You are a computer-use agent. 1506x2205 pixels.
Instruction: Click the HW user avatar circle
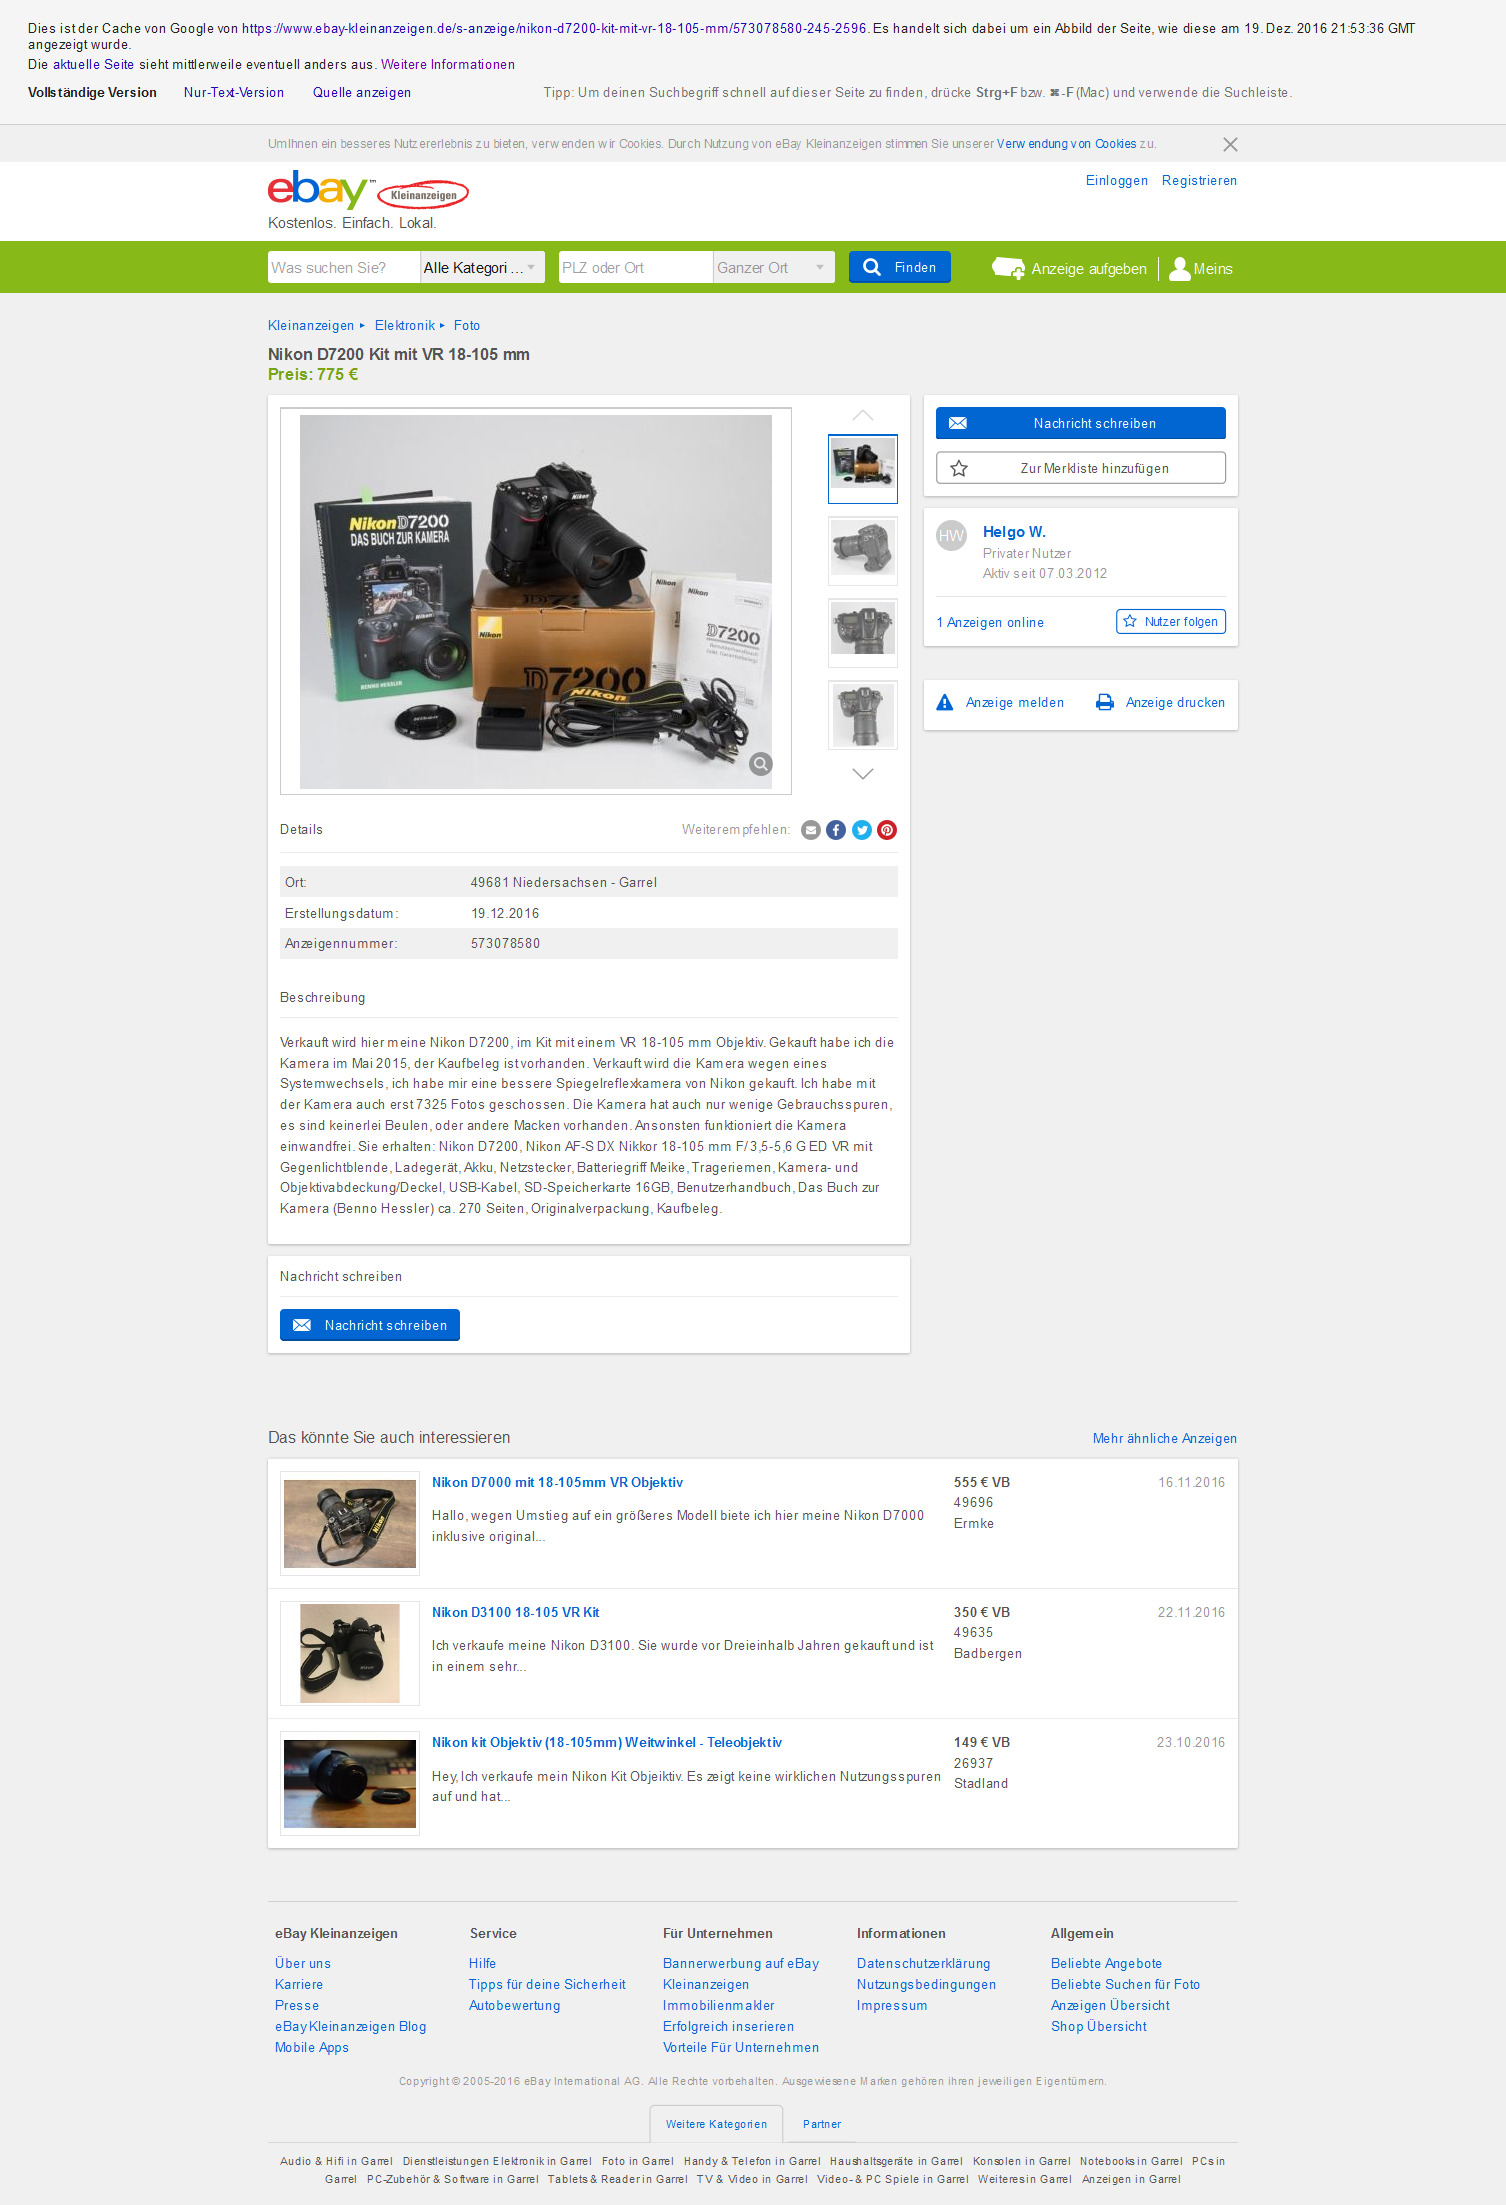tap(951, 536)
